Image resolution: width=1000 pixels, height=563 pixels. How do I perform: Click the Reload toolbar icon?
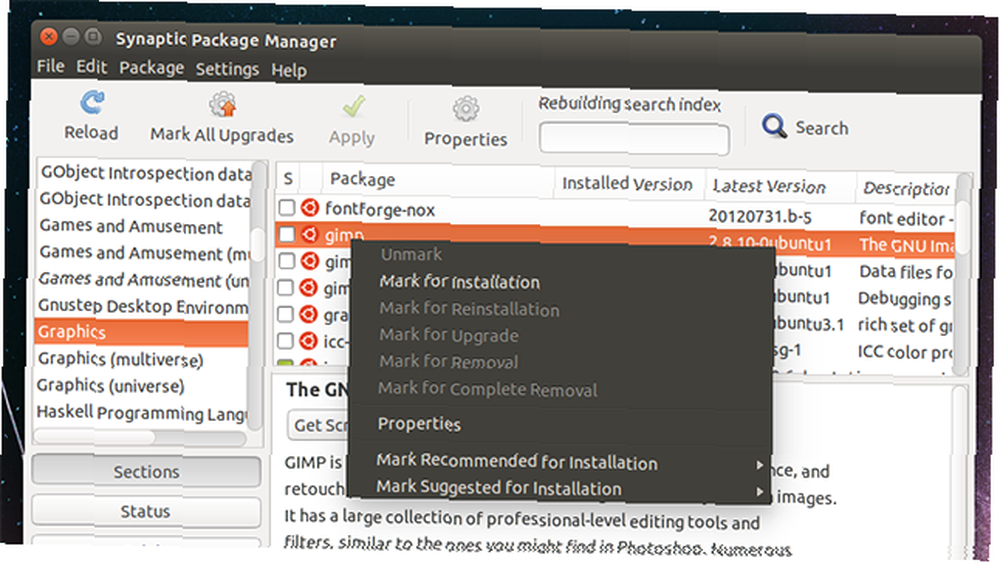click(x=92, y=102)
